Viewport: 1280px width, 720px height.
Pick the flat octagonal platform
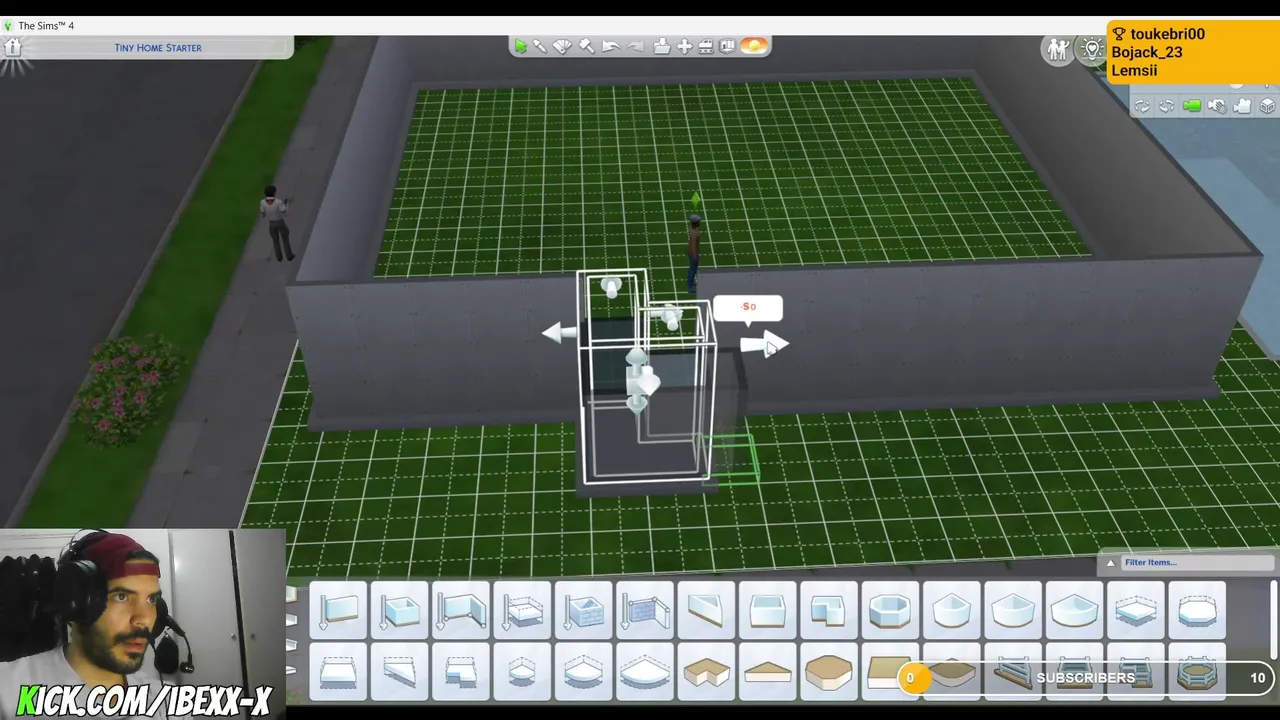(x=1197, y=610)
